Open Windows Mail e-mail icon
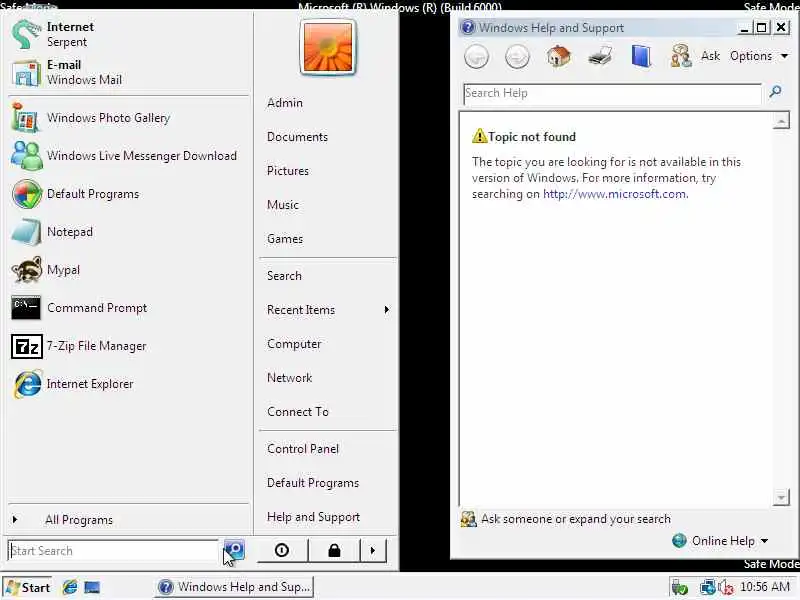Screen dimensions: 800x600 click(26, 72)
